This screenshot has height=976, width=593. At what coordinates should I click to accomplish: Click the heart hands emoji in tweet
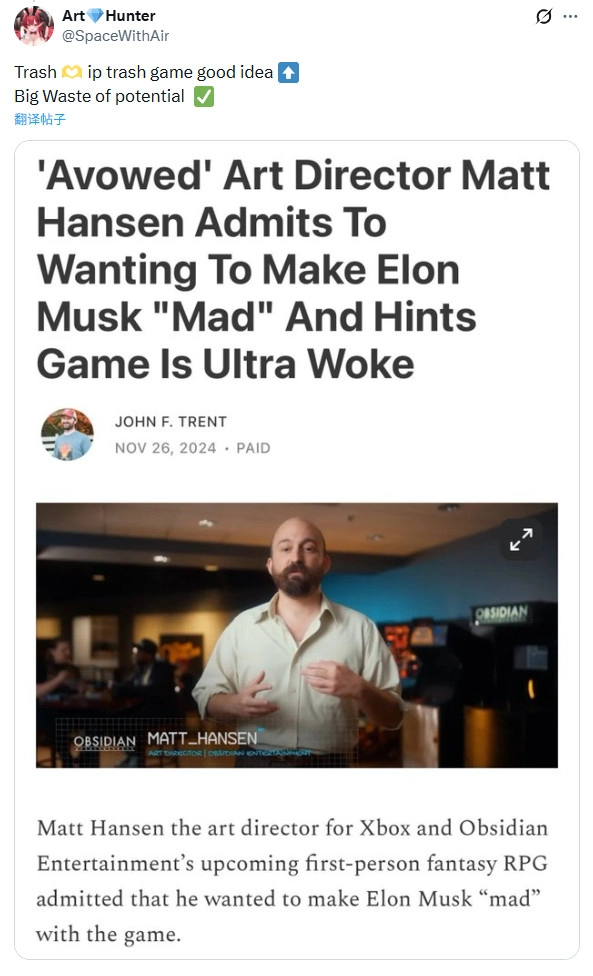72,73
